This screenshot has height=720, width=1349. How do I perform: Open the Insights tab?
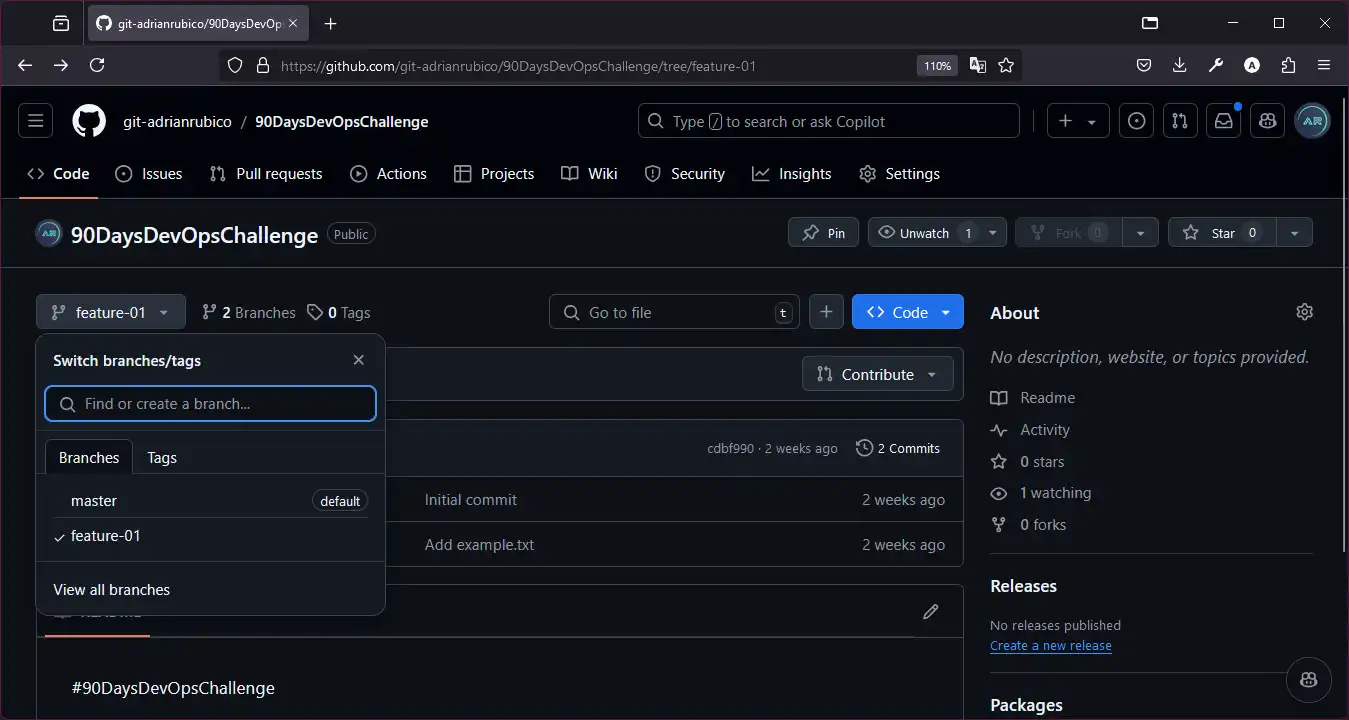792,174
